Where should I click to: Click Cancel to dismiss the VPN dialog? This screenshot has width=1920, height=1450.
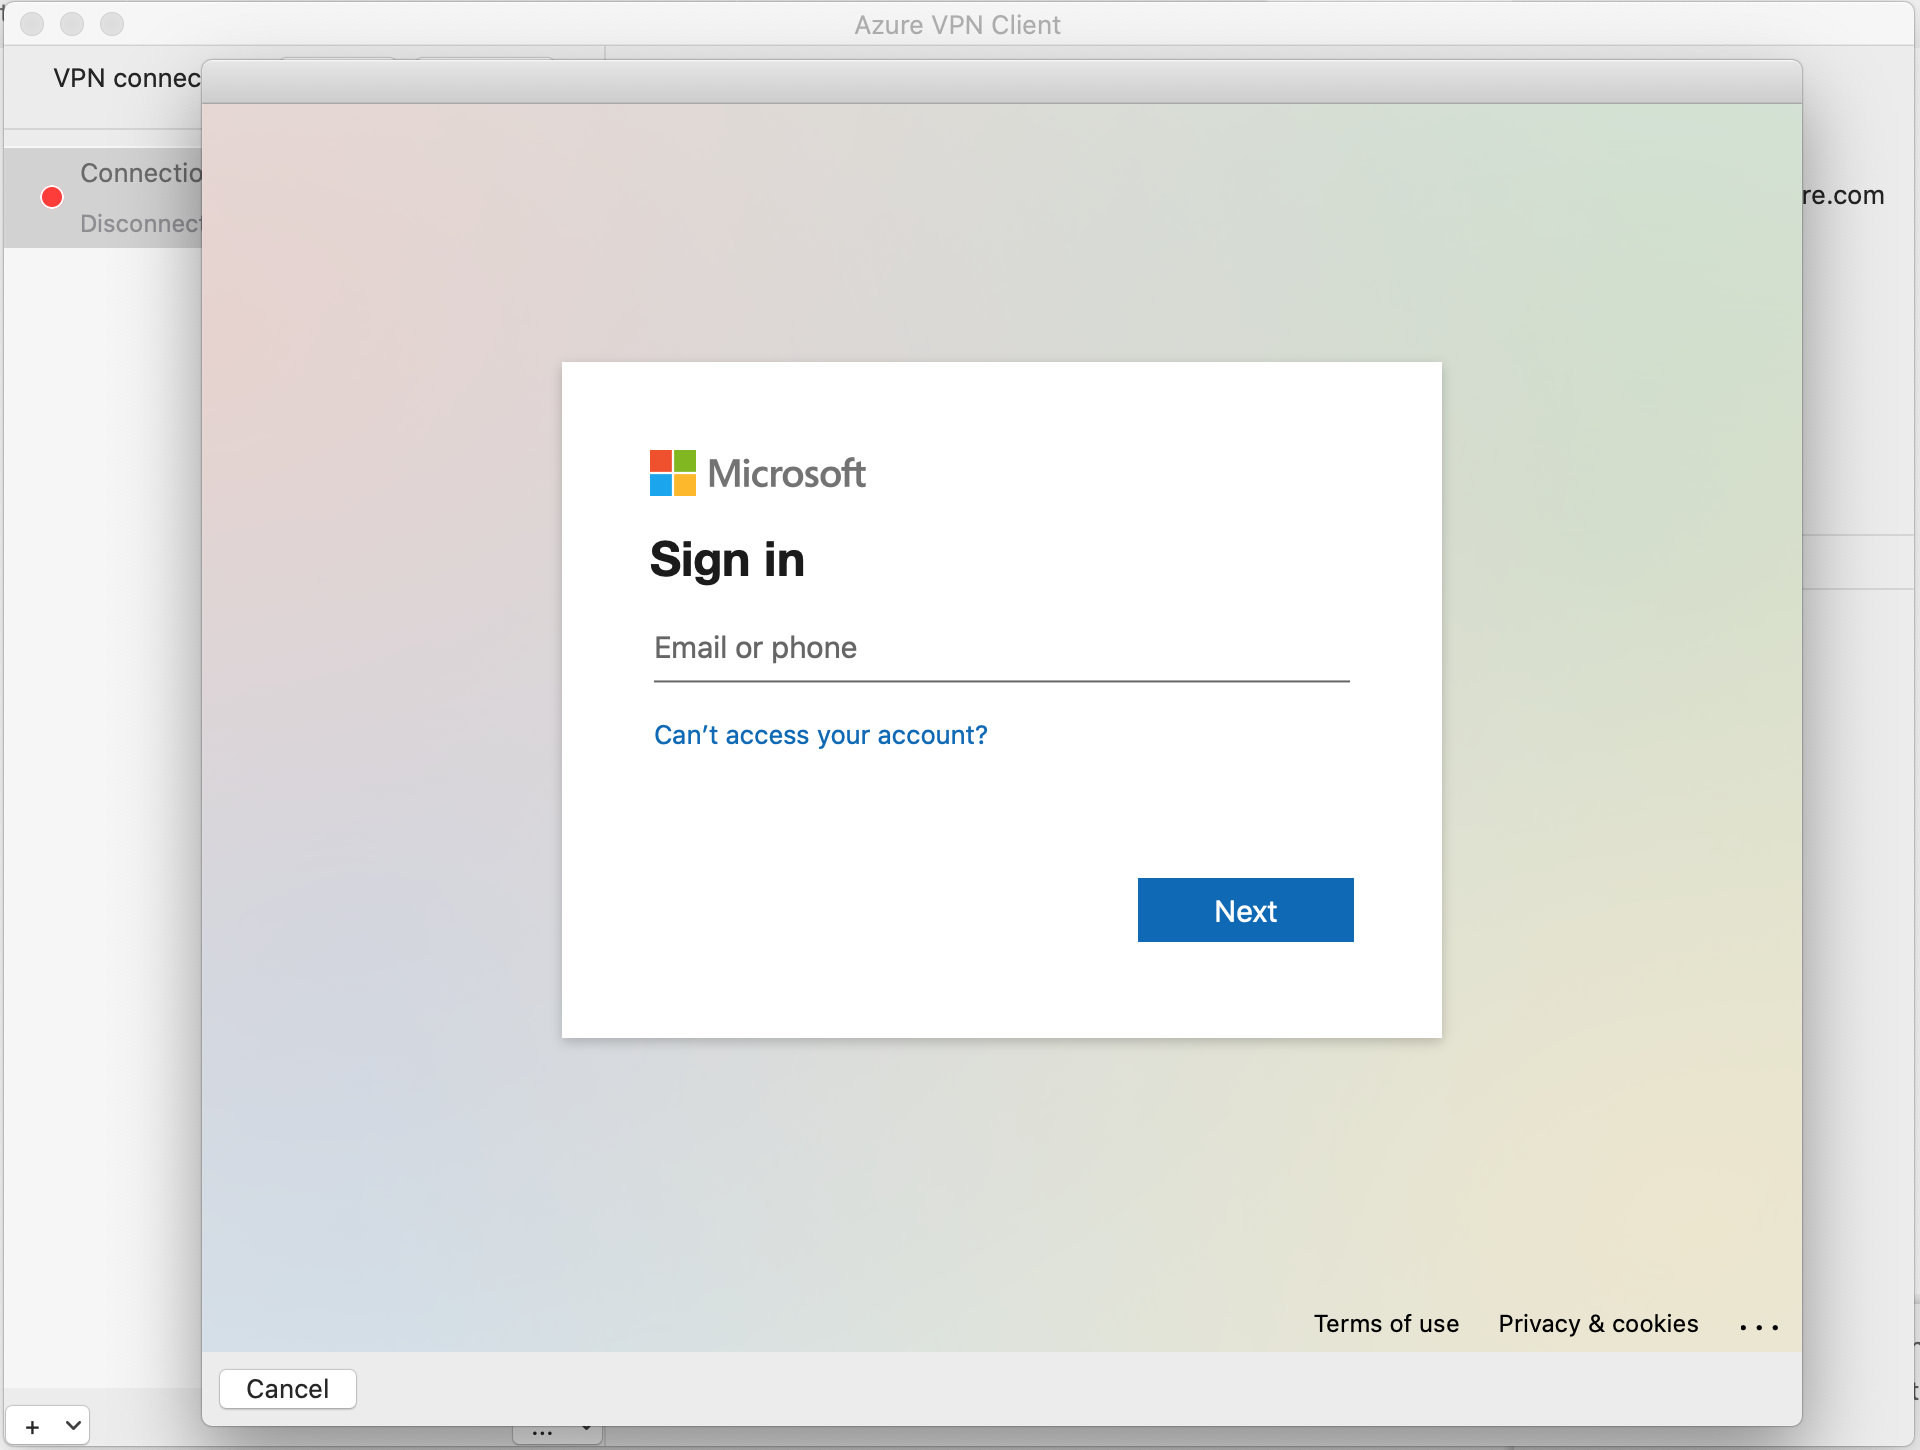288,1388
